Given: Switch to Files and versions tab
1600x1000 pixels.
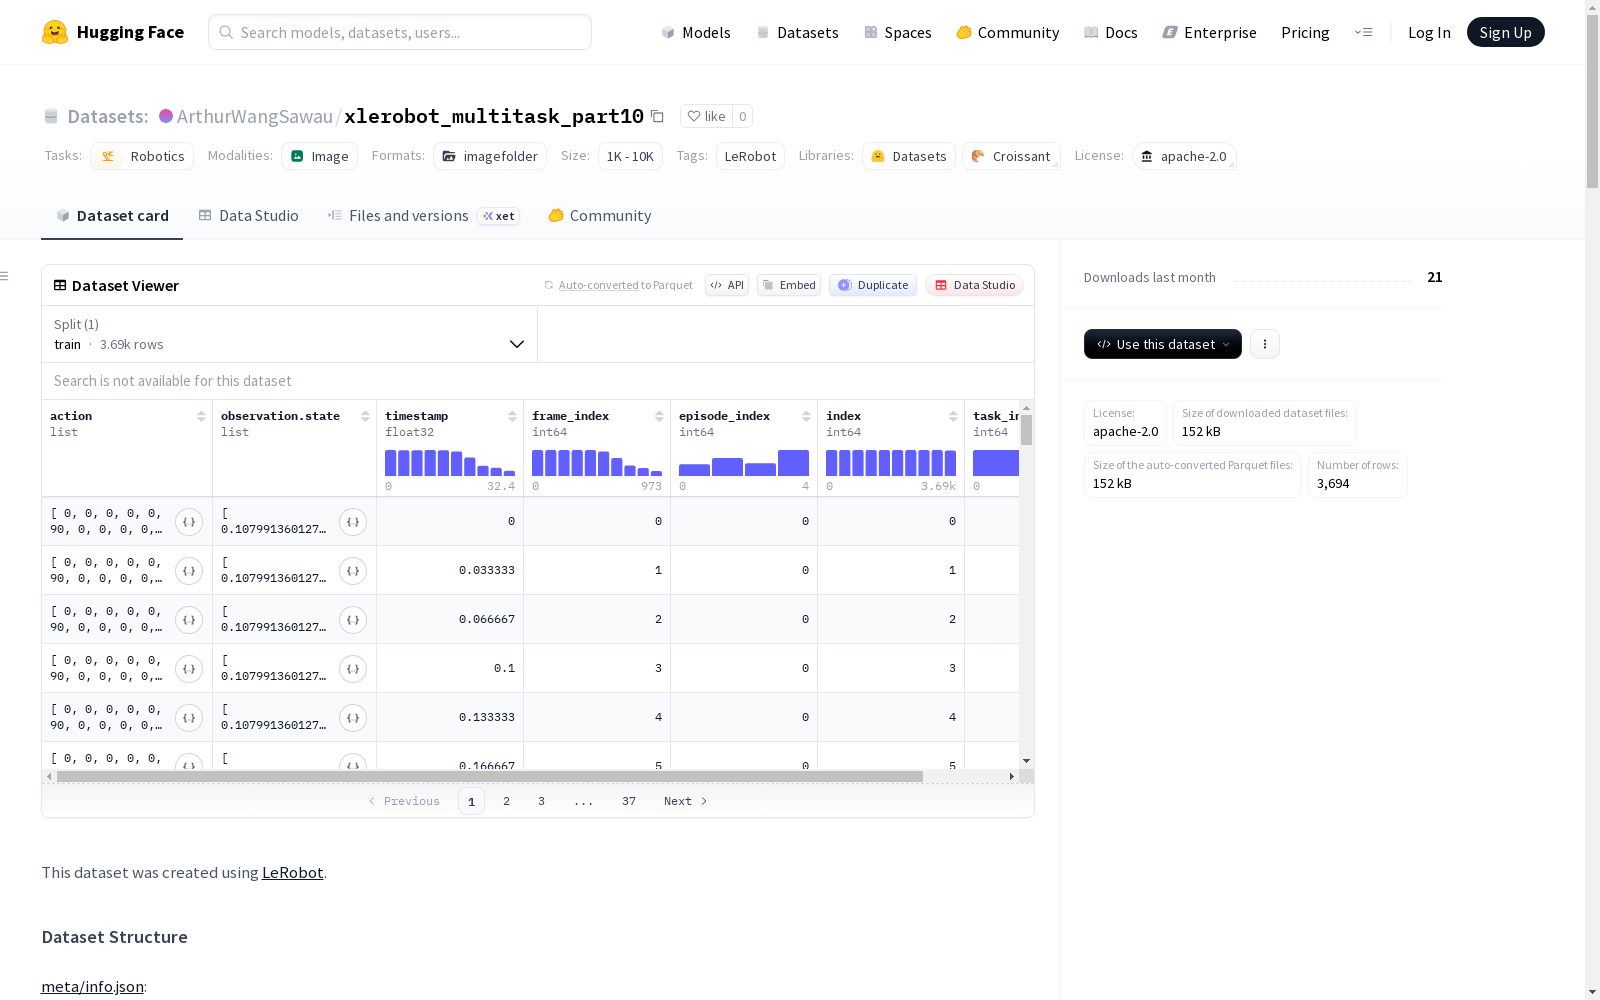Looking at the screenshot, I should pos(423,216).
